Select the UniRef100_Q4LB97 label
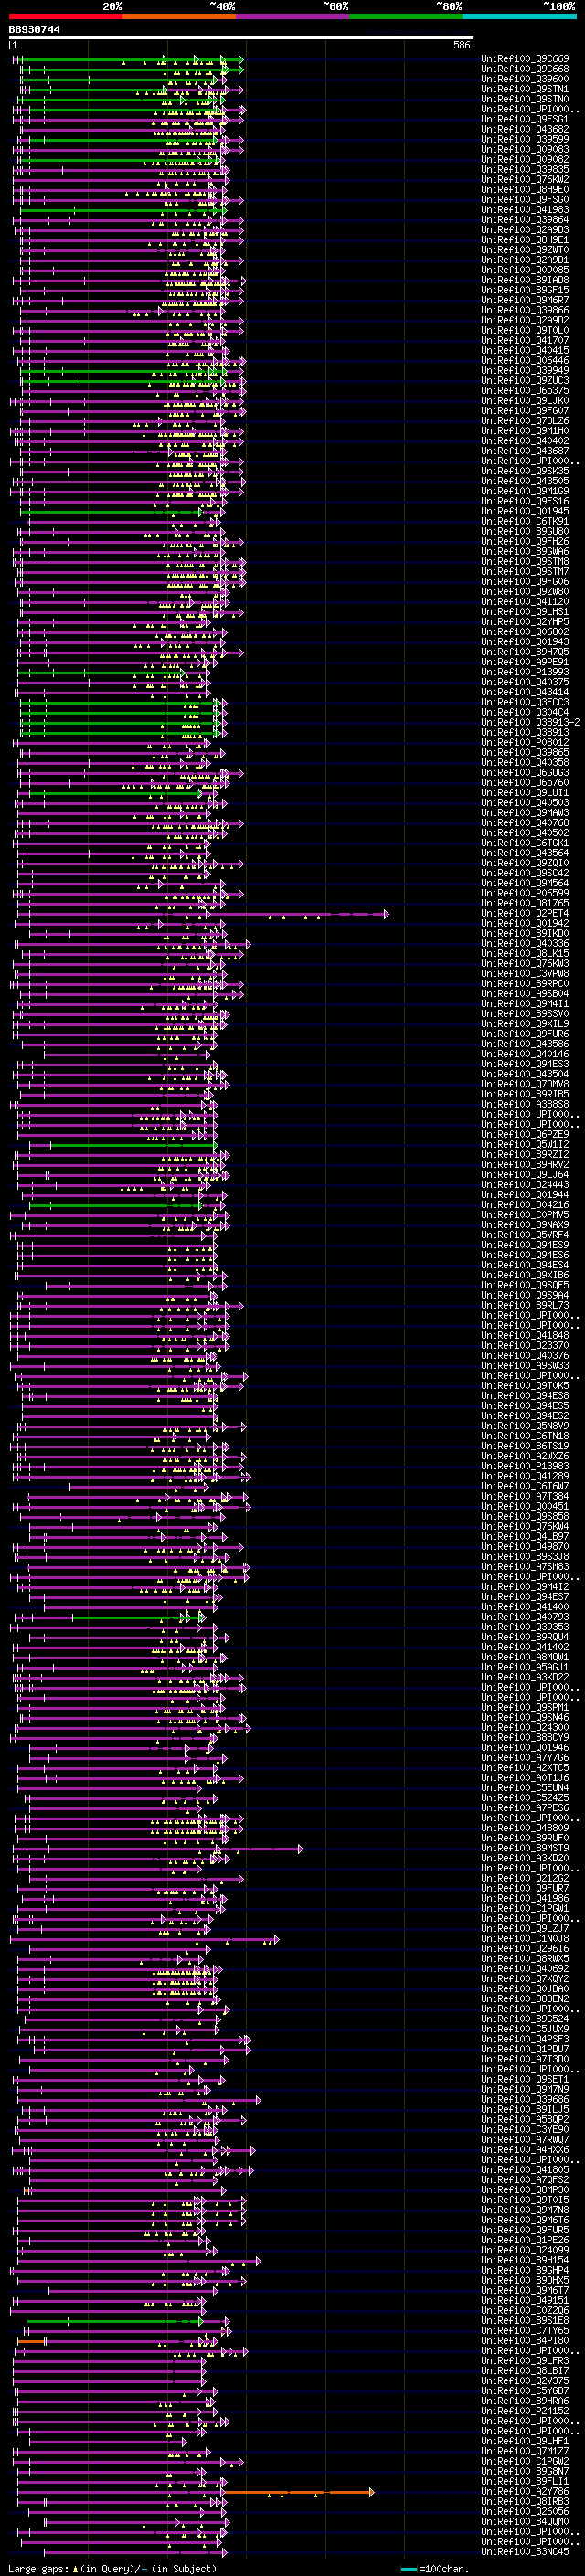Viewport: 585px width, 2576px height. (525, 1536)
